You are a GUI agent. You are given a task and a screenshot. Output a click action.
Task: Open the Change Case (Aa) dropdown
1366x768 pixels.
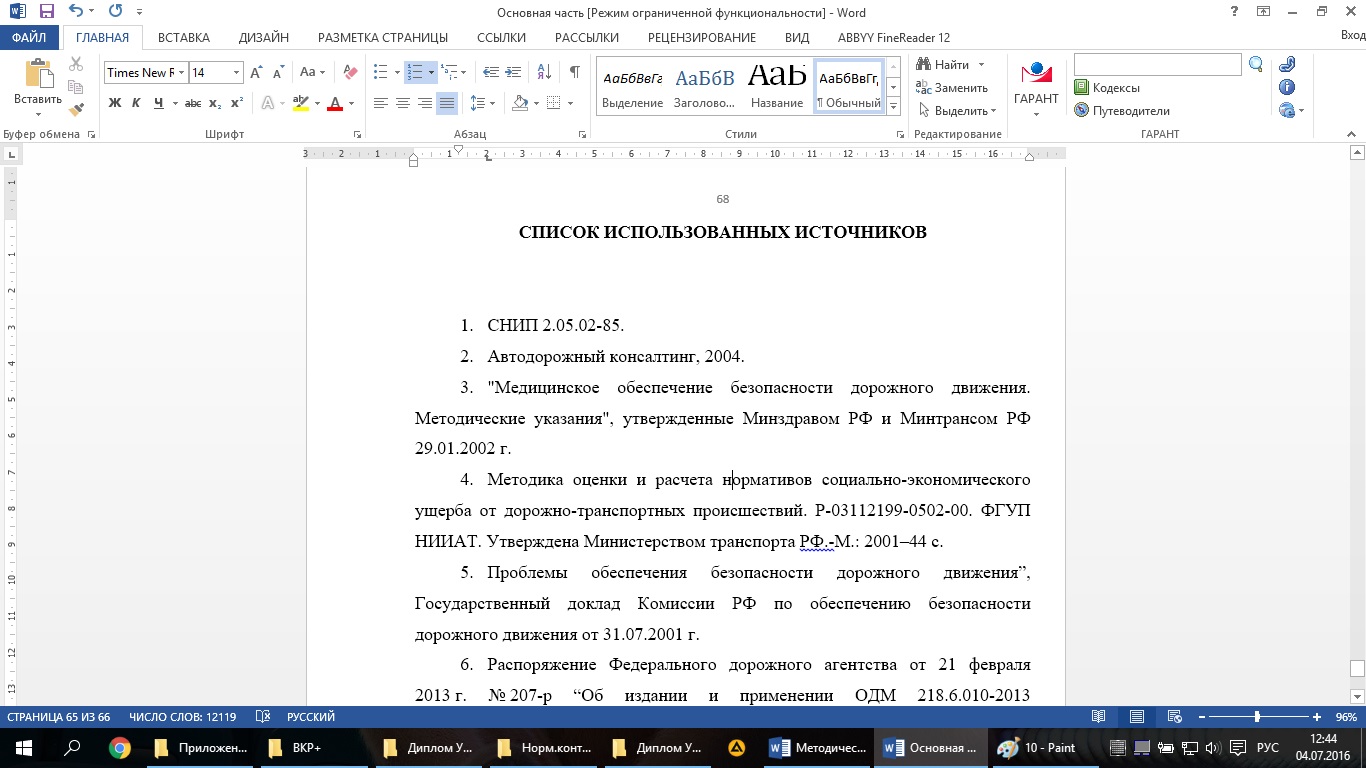(x=312, y=72)
